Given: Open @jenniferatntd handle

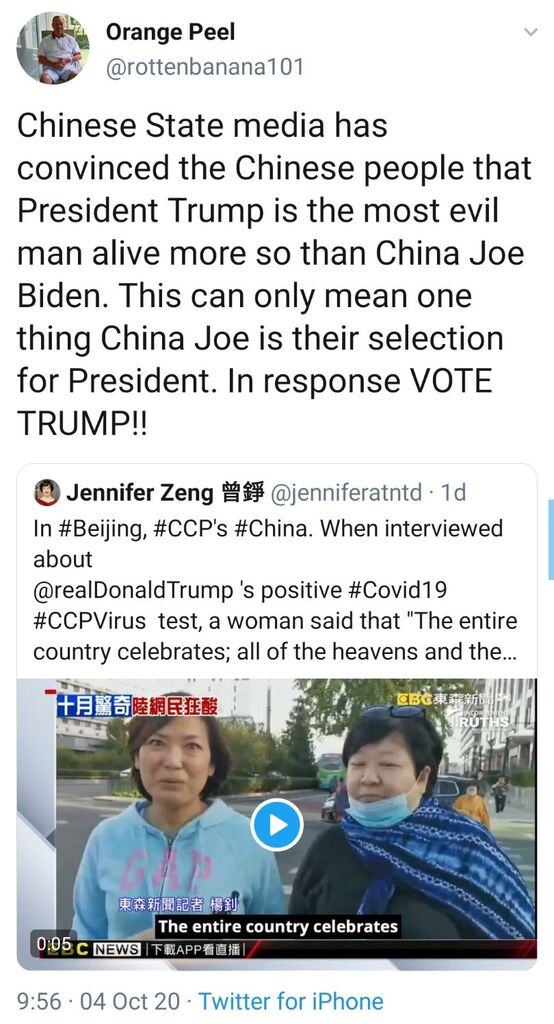Looking at the screenshot, I should click(x=346, y=493).
